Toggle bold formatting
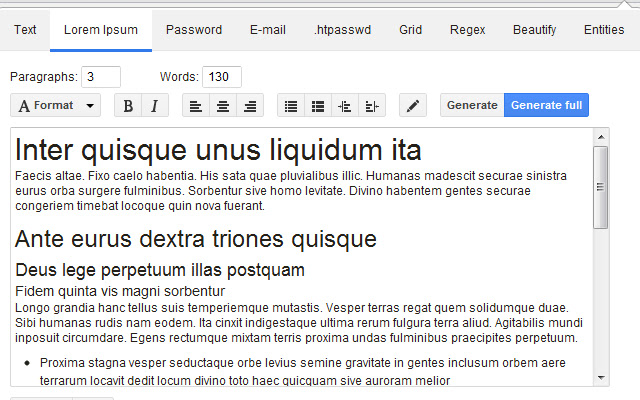The image size is (640, 400). click(x=128, y=105)
